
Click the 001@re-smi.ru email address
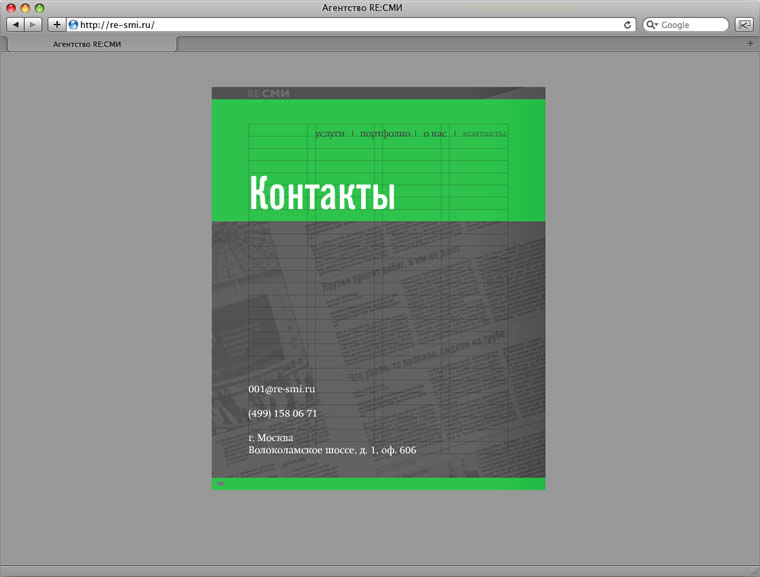282,388
